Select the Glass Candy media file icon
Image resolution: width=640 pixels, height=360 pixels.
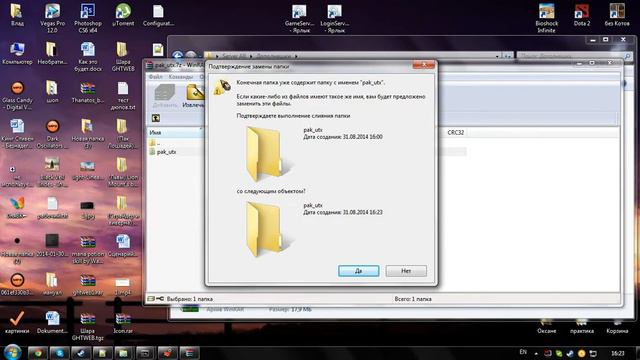pos(17,95)
